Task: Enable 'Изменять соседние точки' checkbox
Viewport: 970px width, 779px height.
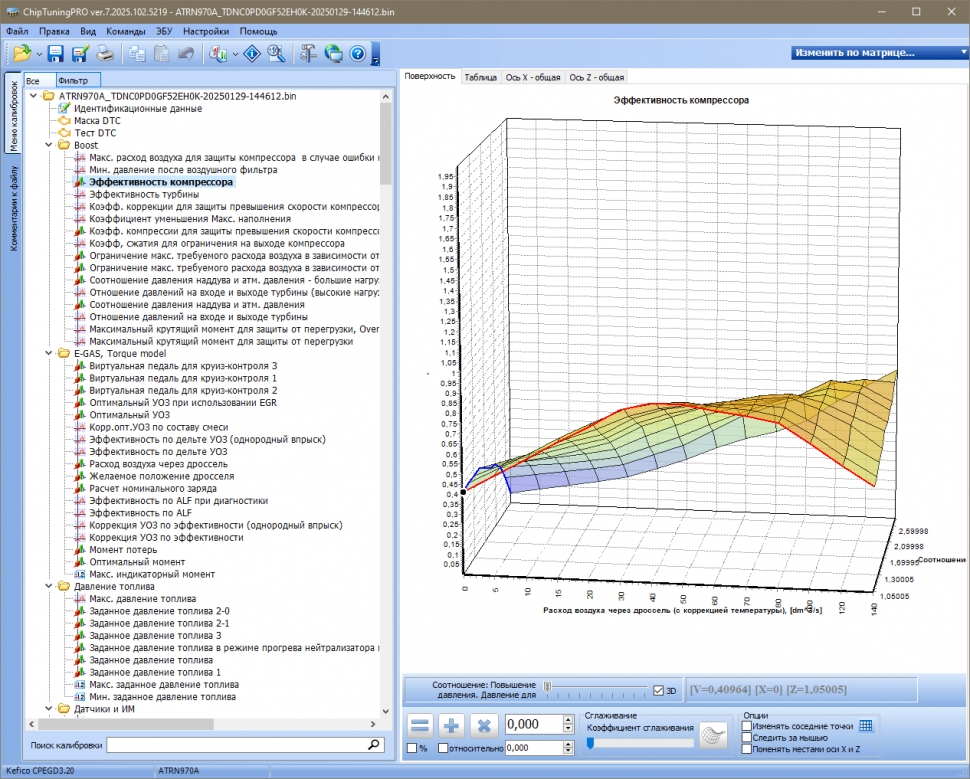Action: tap(747, 726)
